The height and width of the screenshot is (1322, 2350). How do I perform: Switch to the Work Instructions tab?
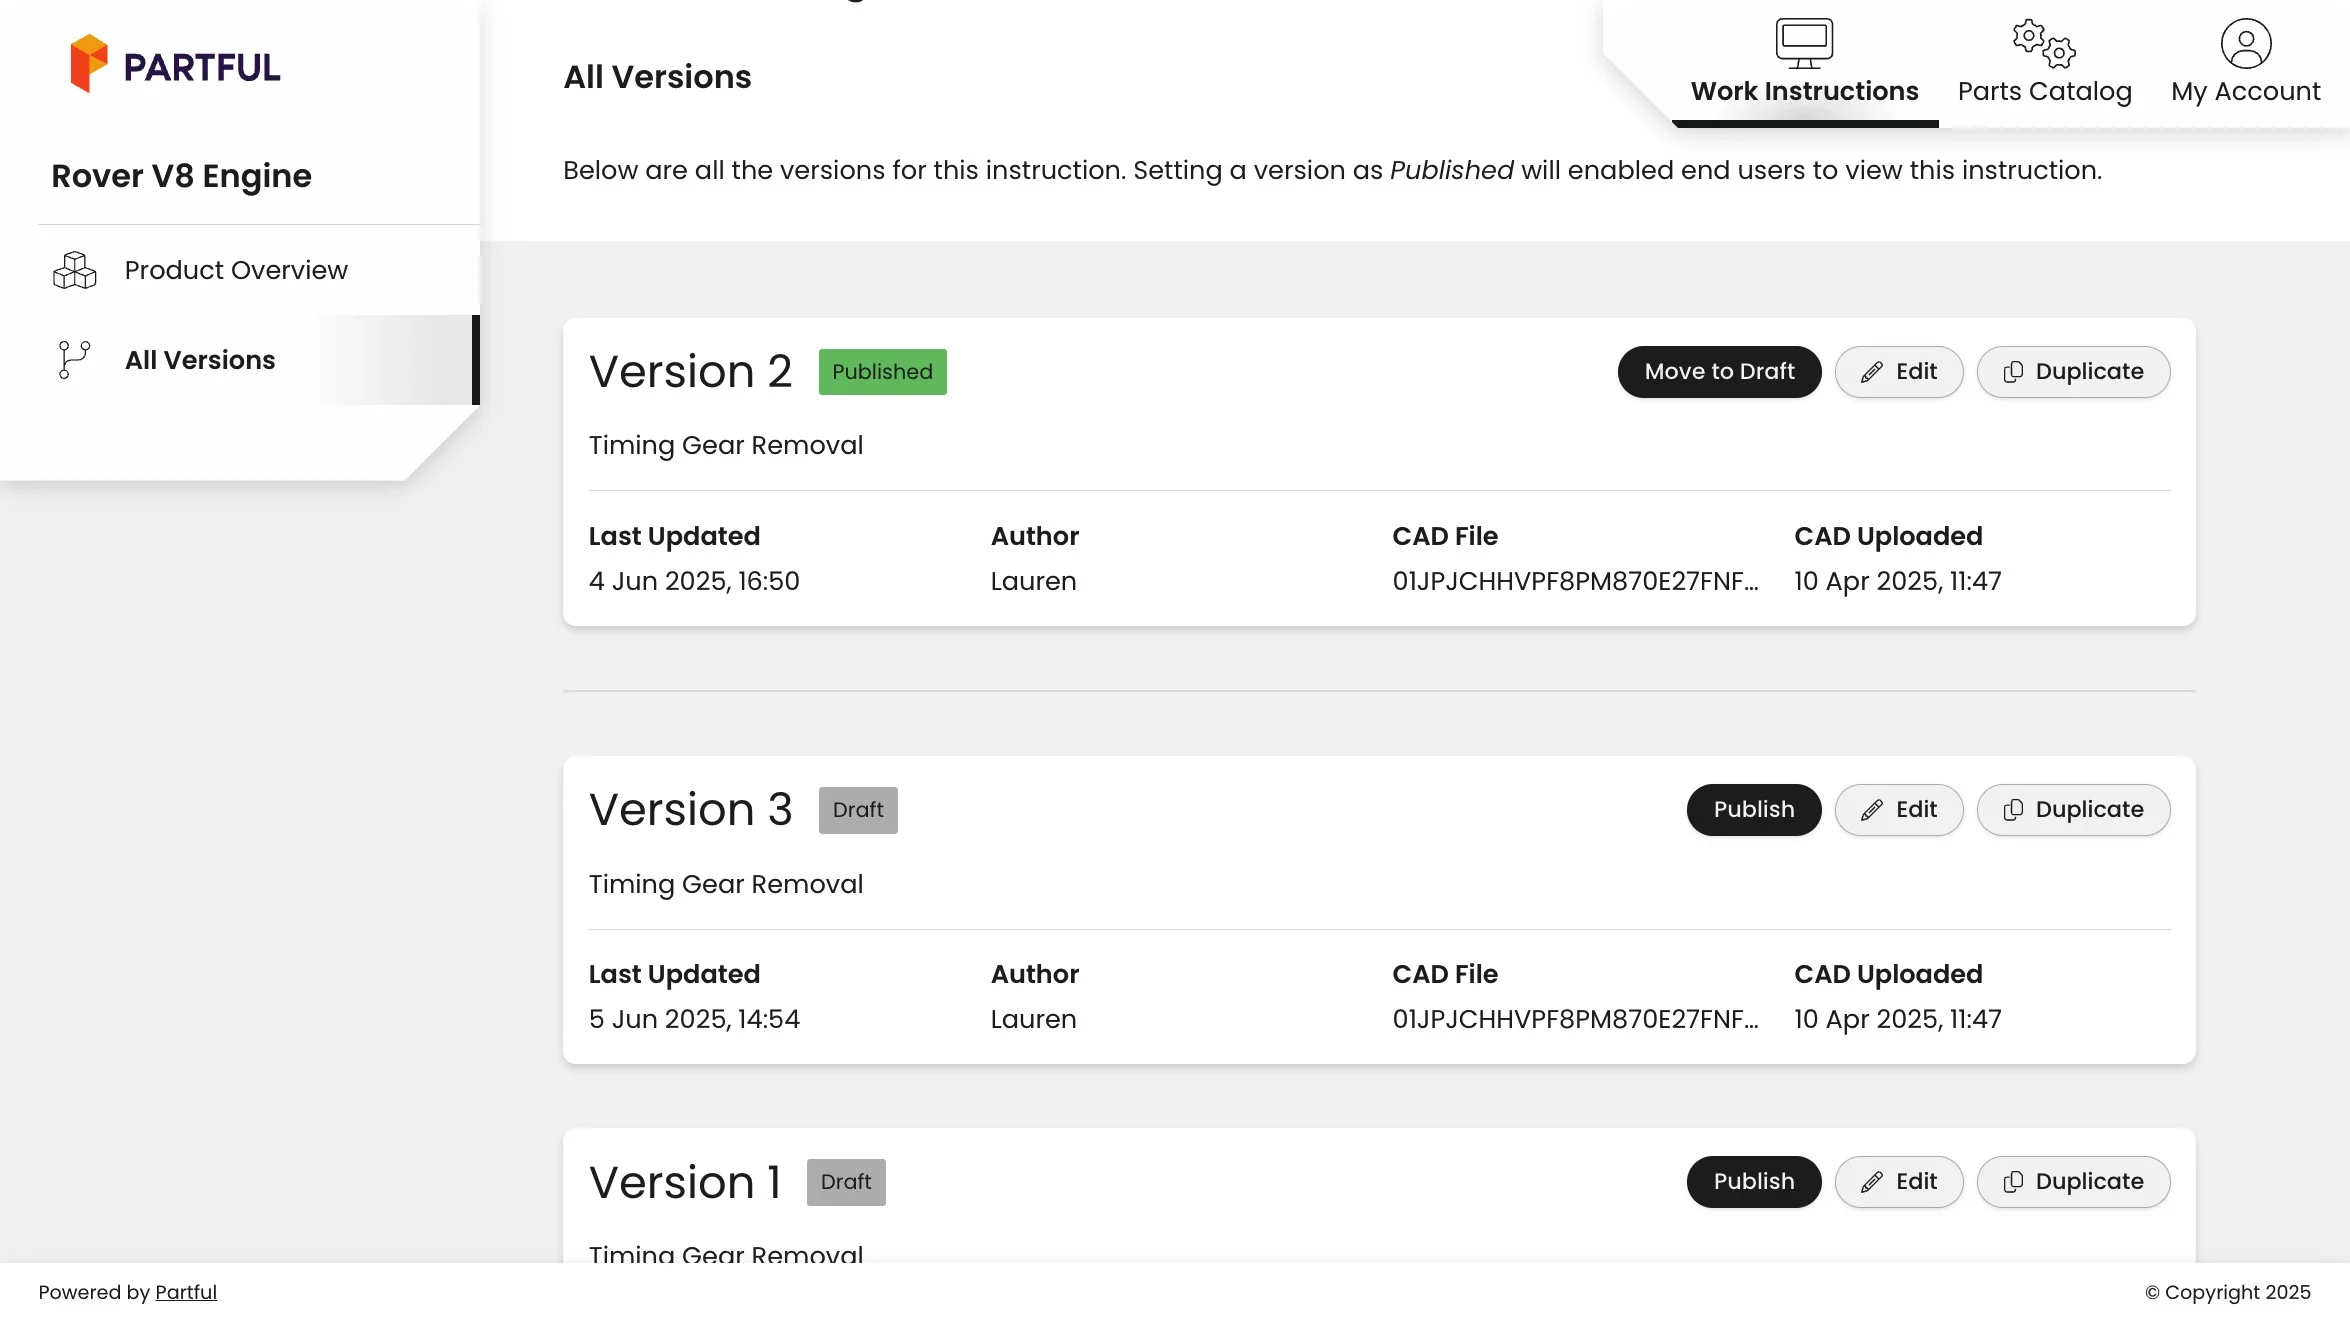[1804, 91]
